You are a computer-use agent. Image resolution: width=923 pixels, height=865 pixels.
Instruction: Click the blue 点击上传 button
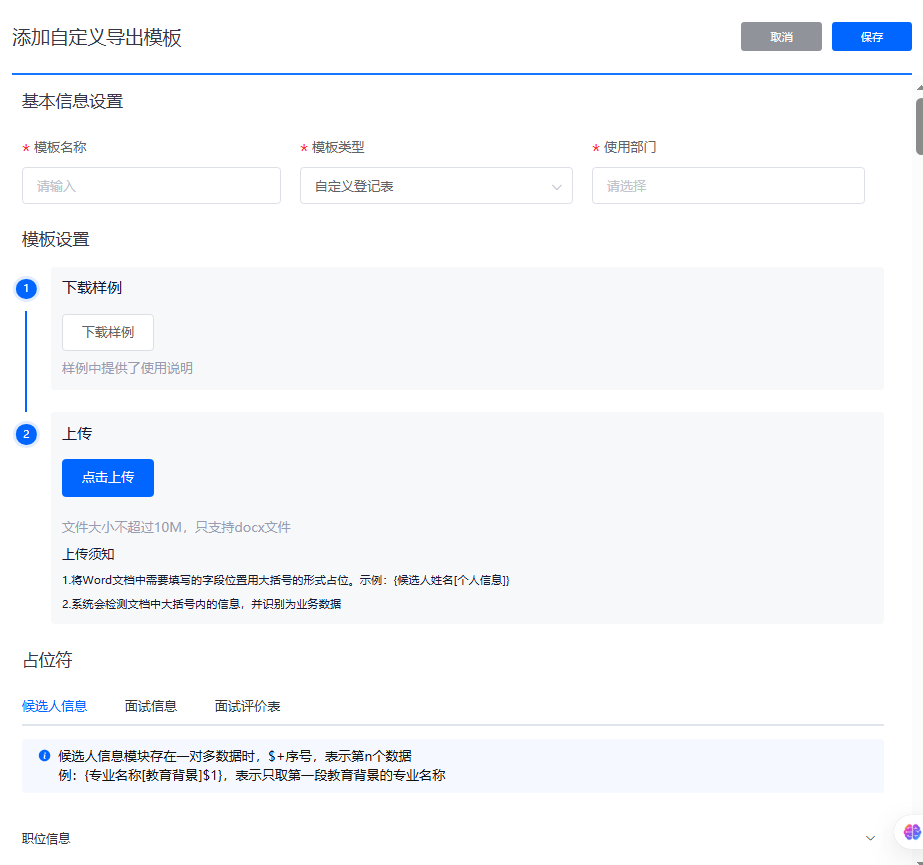point(108,478)
